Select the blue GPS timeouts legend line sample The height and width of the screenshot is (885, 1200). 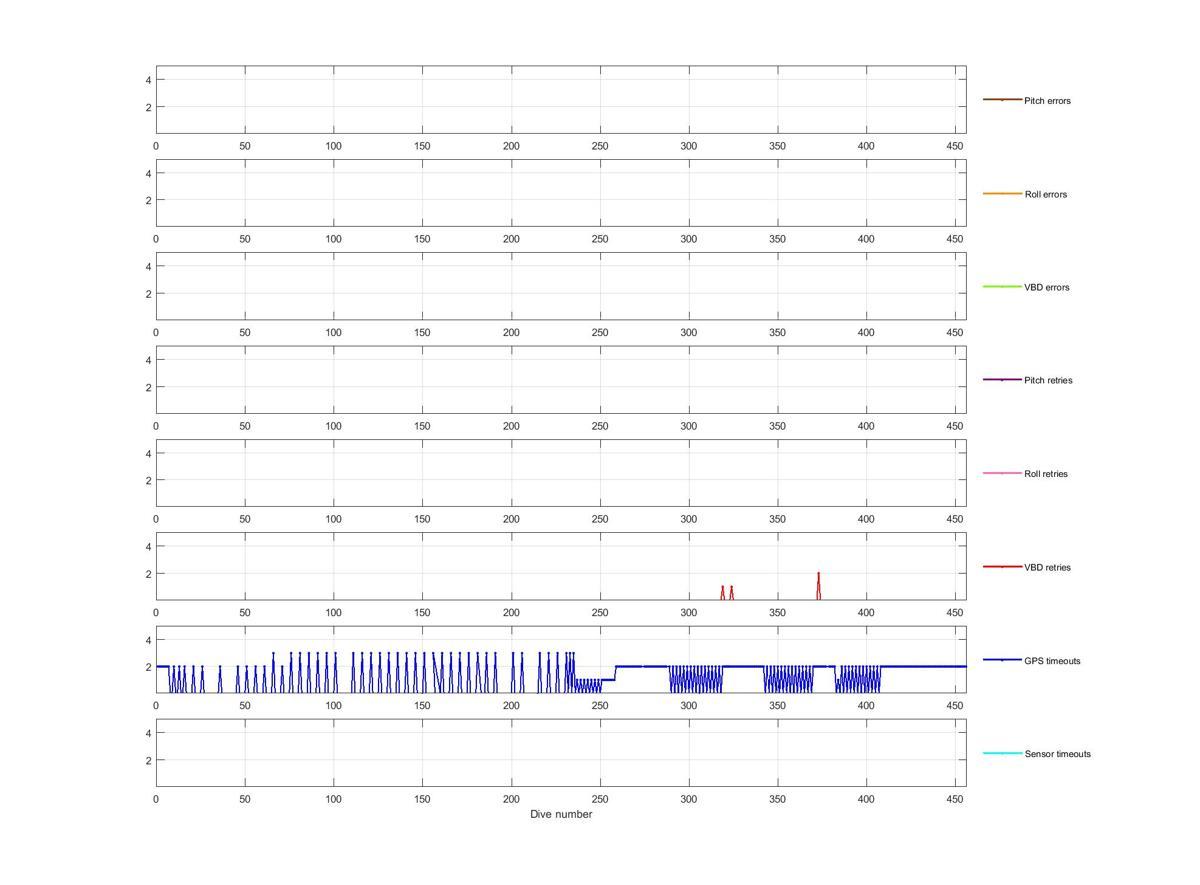[1002, 660]
